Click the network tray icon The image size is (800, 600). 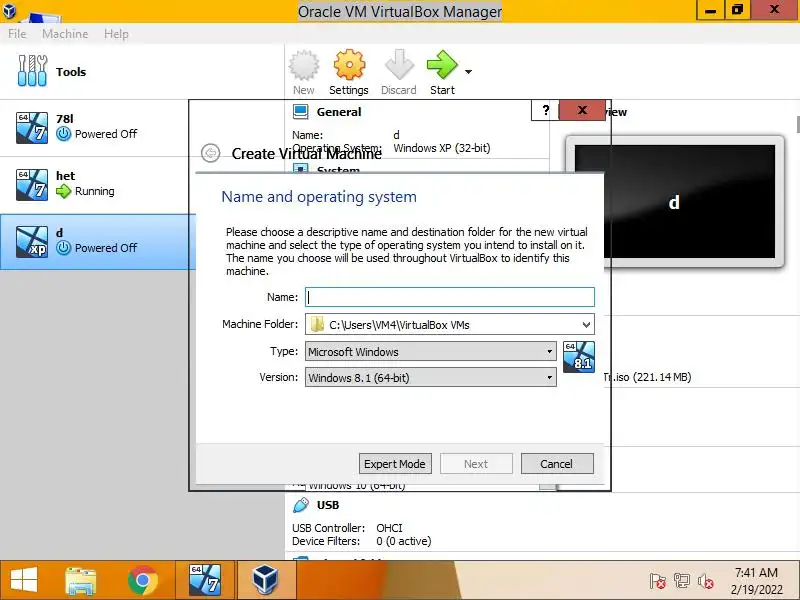click(x=682, y=581)
